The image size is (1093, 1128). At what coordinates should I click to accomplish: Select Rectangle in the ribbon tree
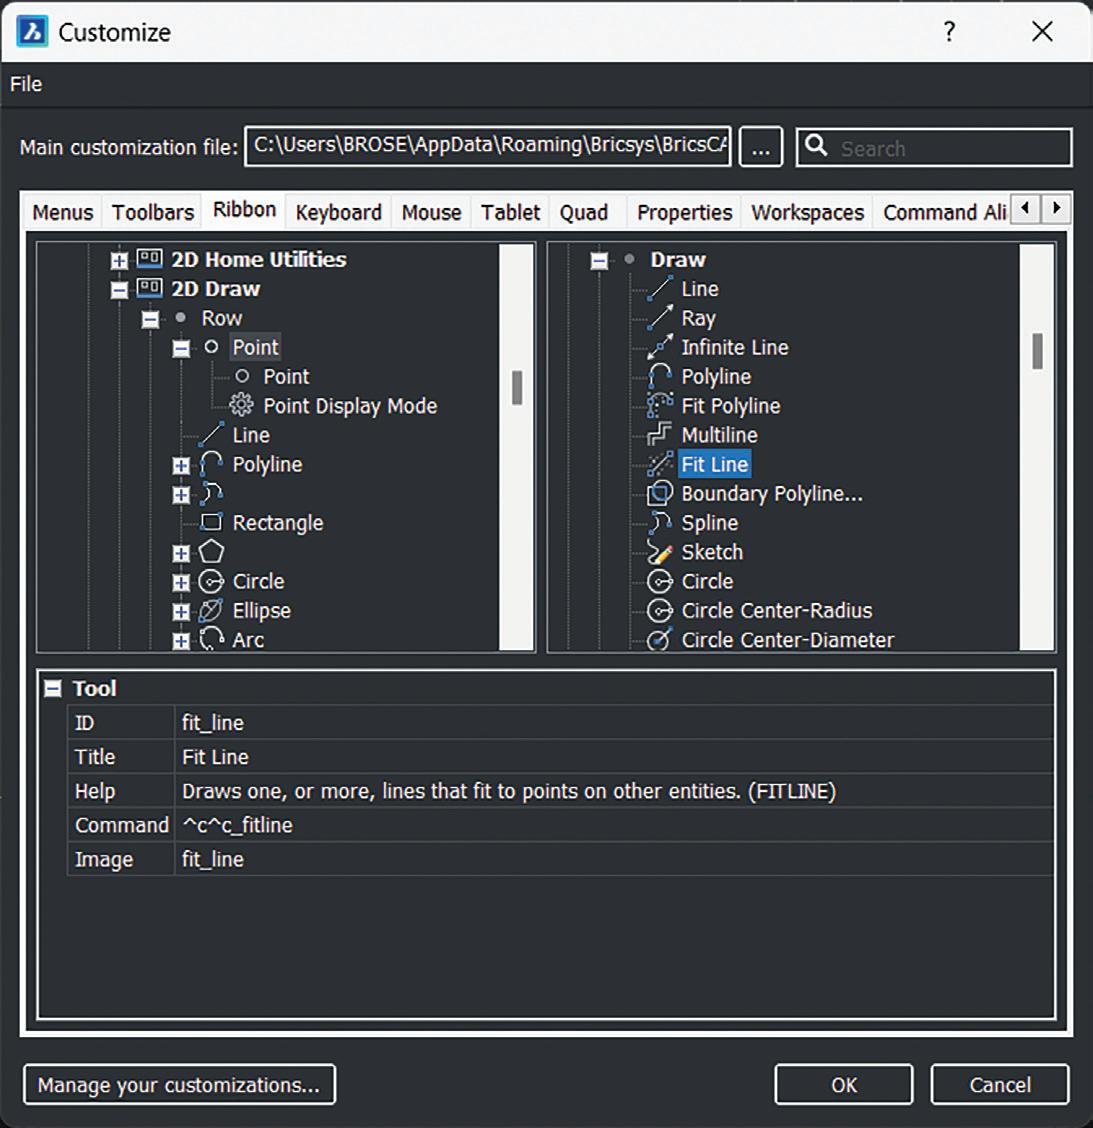(278, 523)
